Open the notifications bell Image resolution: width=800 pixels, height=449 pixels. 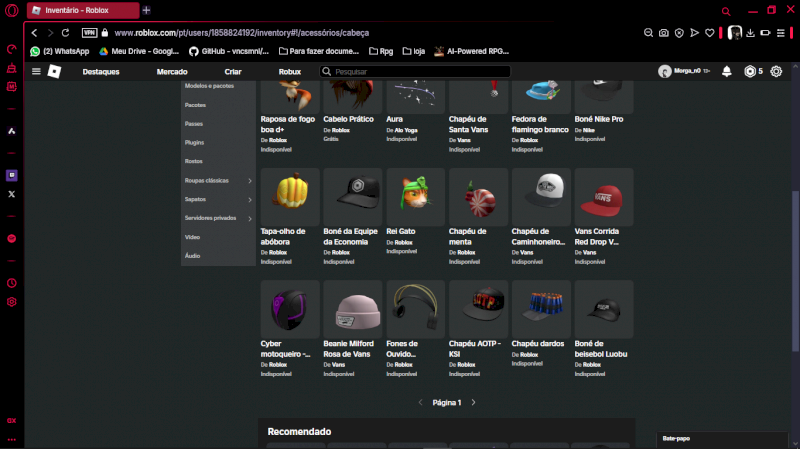pos(727,72)
